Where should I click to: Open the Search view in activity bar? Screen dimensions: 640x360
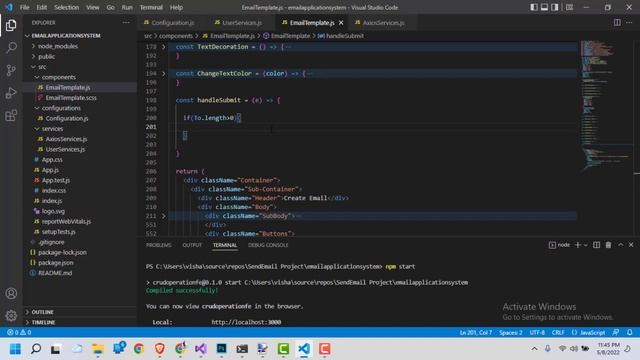click(x=11, y=48)
